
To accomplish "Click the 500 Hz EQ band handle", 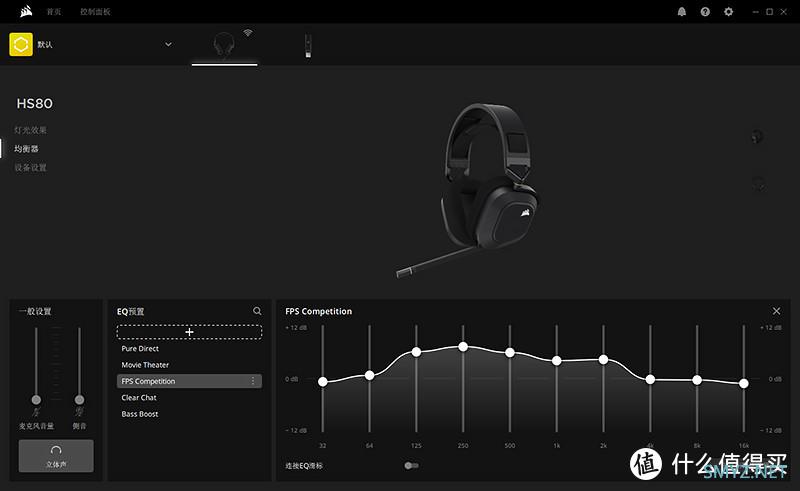I will click(510, 352).
